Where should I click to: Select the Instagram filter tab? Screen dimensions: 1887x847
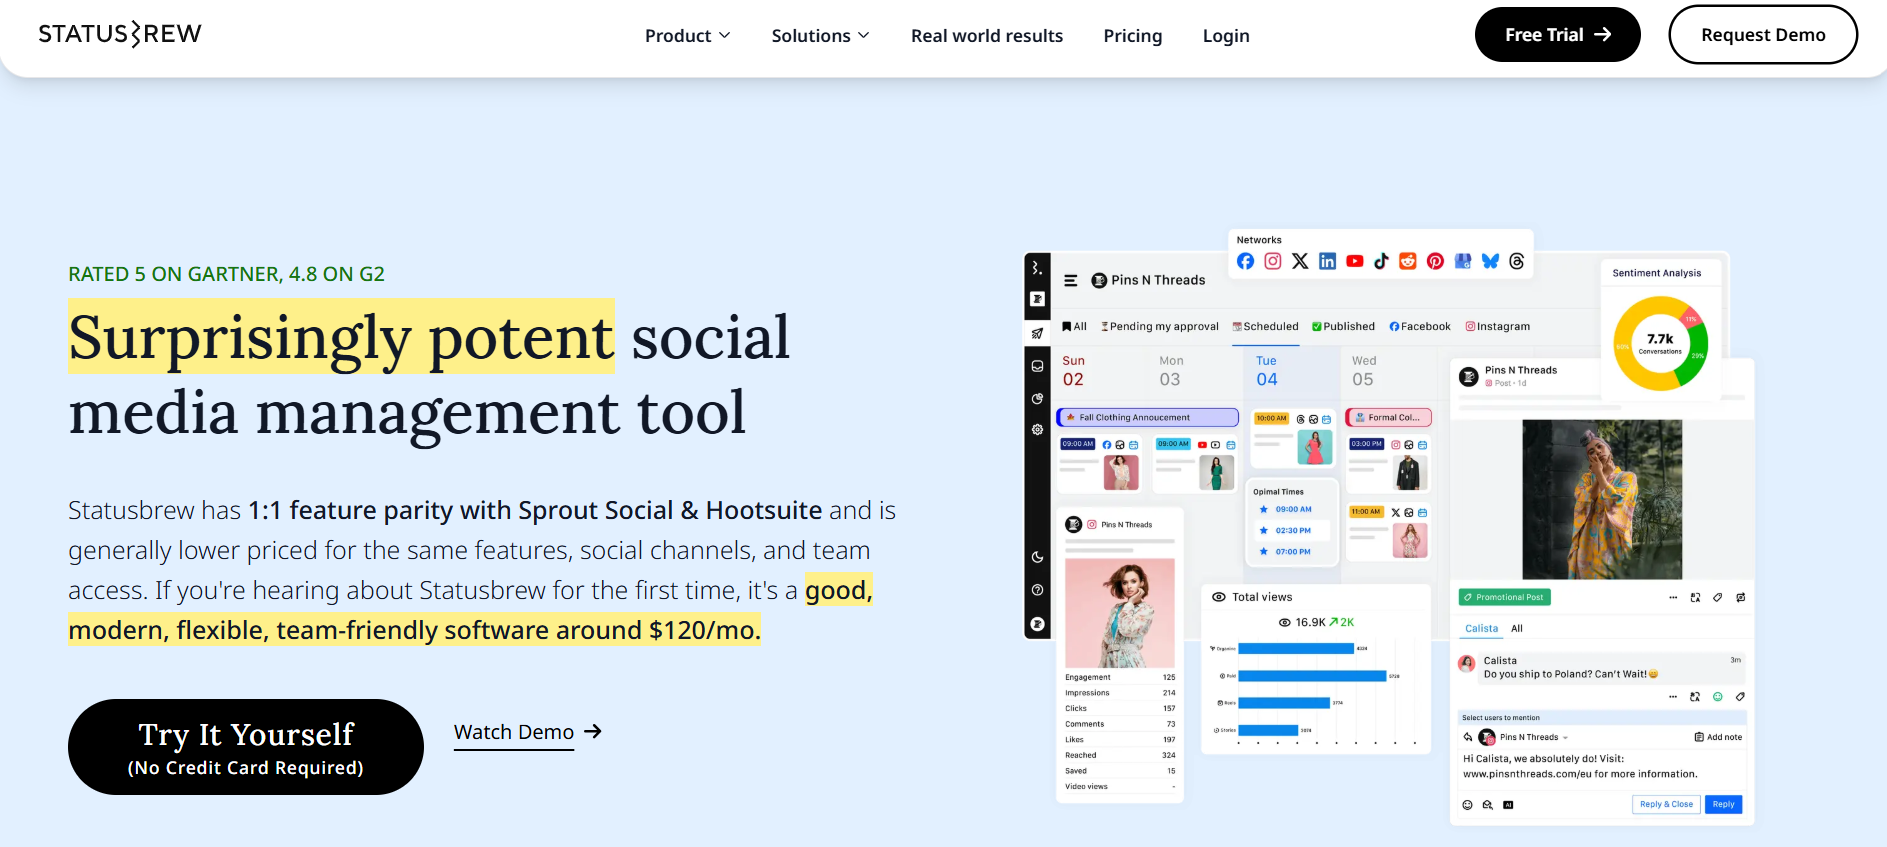point(1498,326)
